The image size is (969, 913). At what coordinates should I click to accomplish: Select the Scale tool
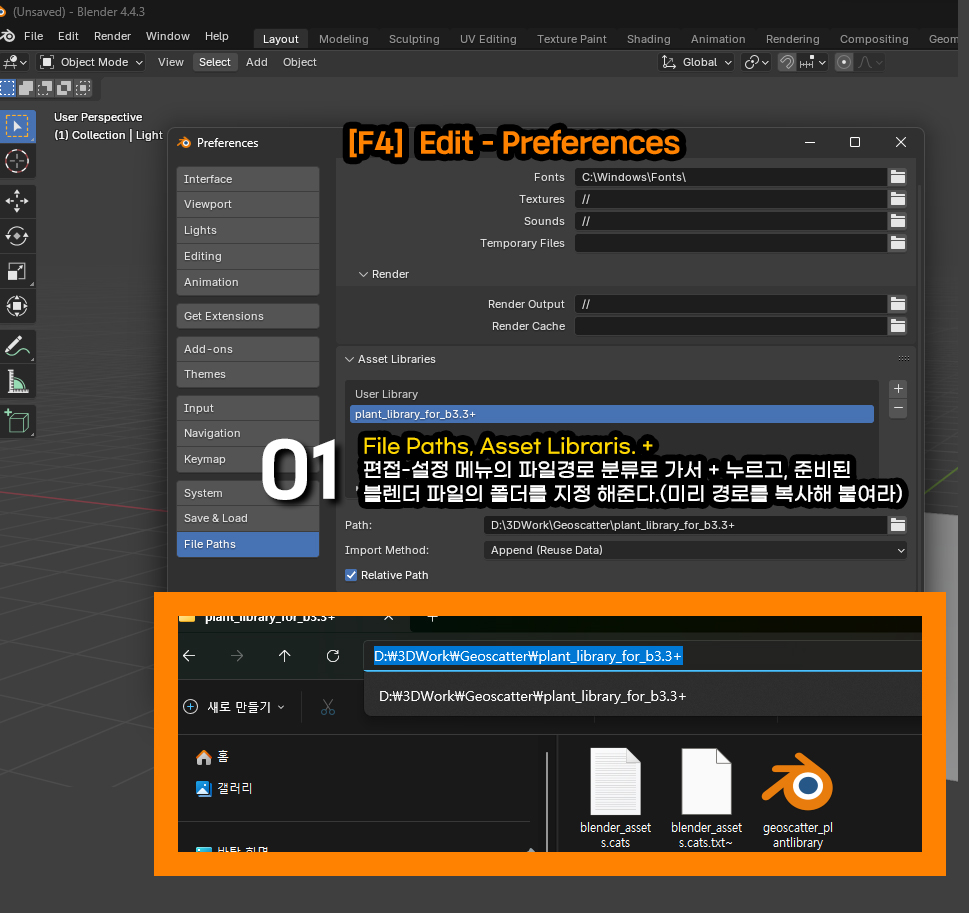17,271
